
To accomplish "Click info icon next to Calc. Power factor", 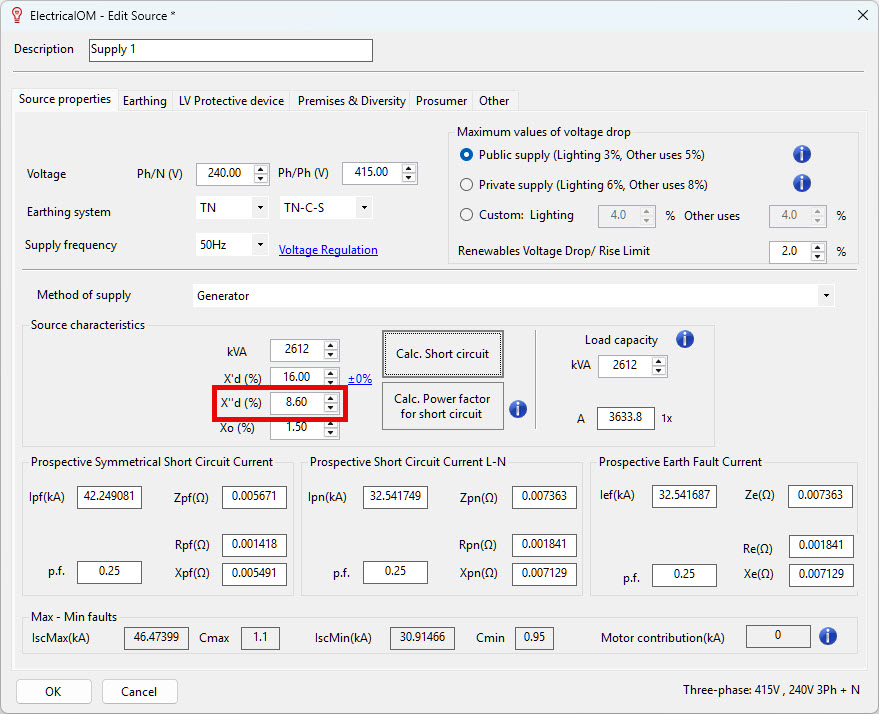I will [x=518, y=409].
